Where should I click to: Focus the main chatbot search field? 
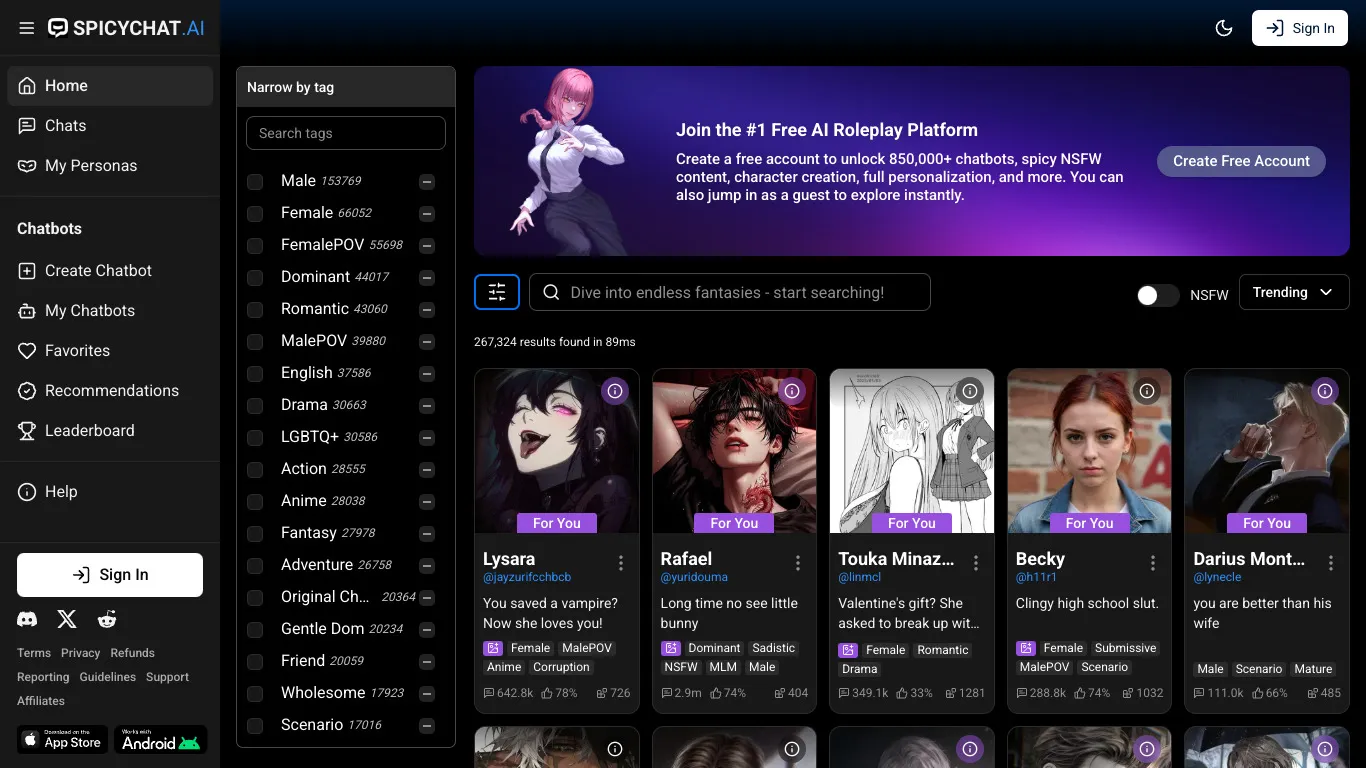[730, 292]
